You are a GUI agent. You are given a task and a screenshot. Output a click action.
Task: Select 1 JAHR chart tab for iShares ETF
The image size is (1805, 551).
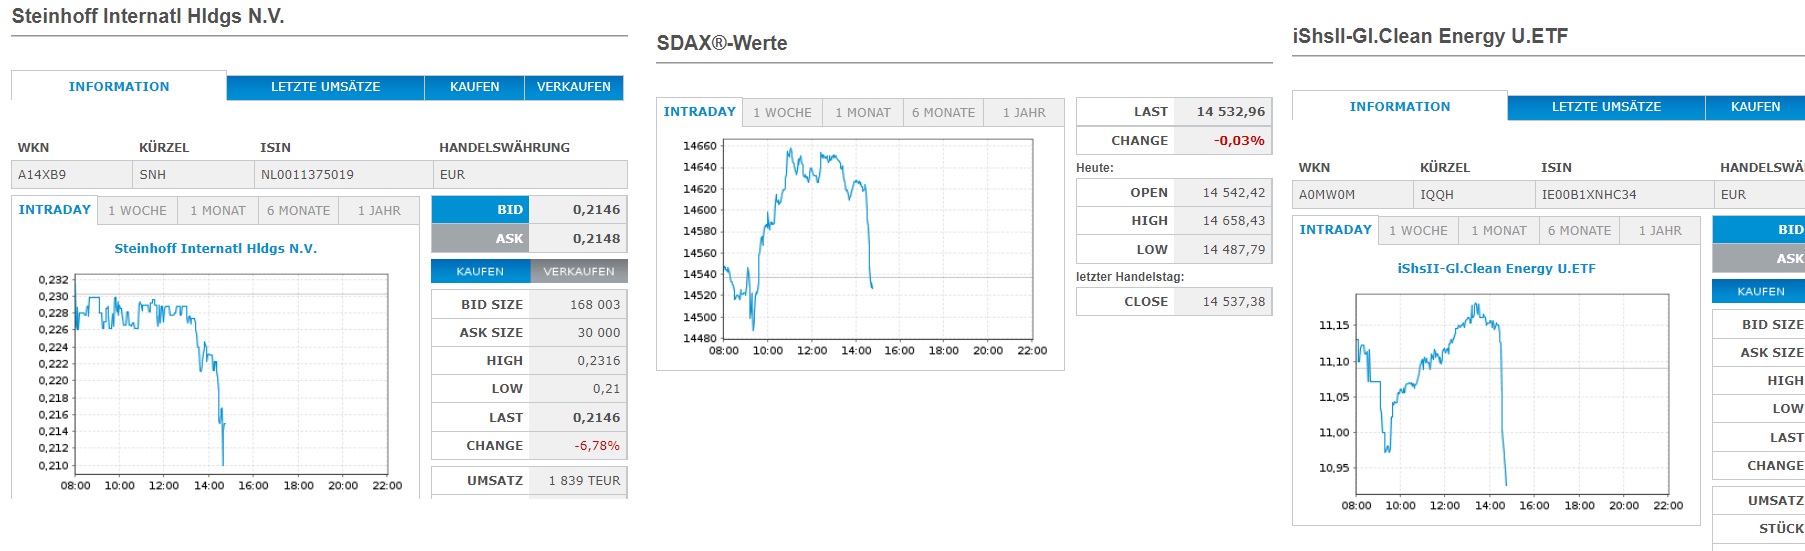click(x=1660, y=230)
